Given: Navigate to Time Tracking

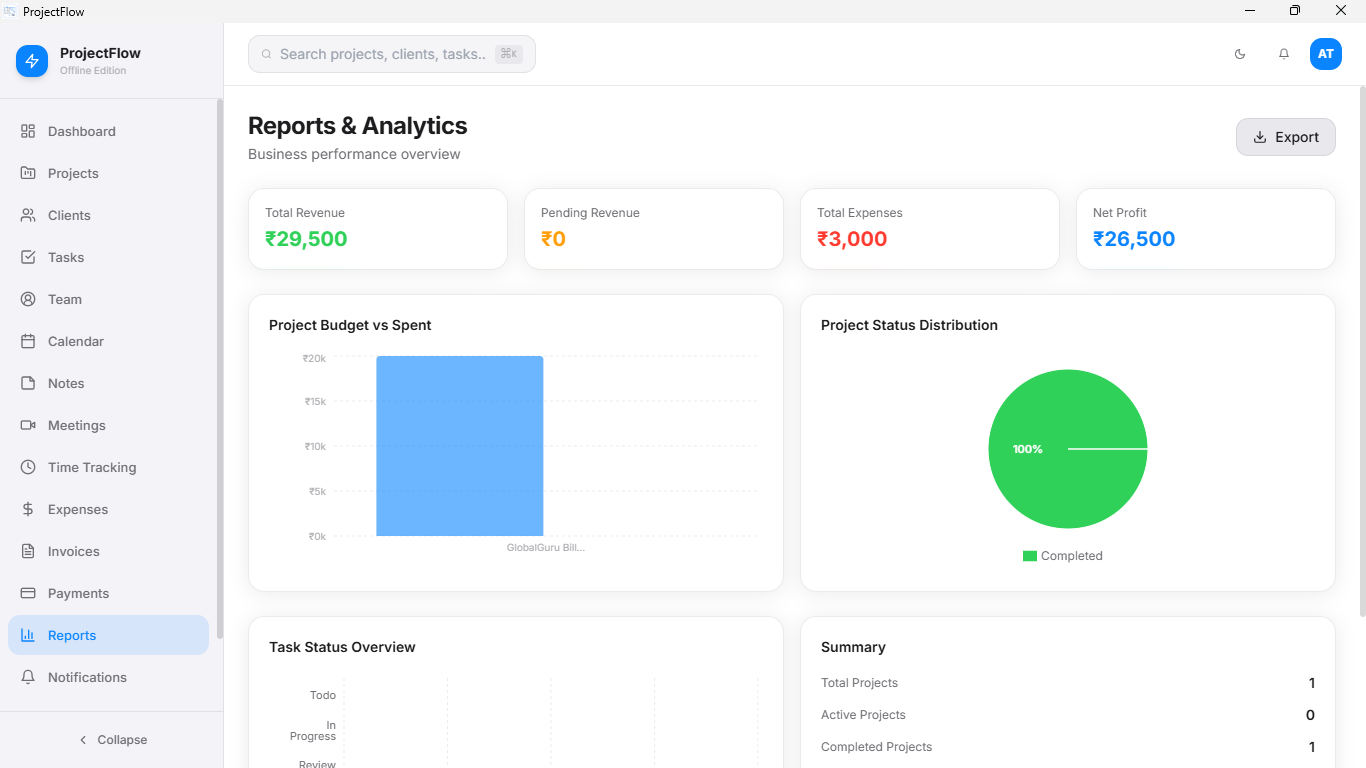Looking at the screenshot, I should point(109,467).
